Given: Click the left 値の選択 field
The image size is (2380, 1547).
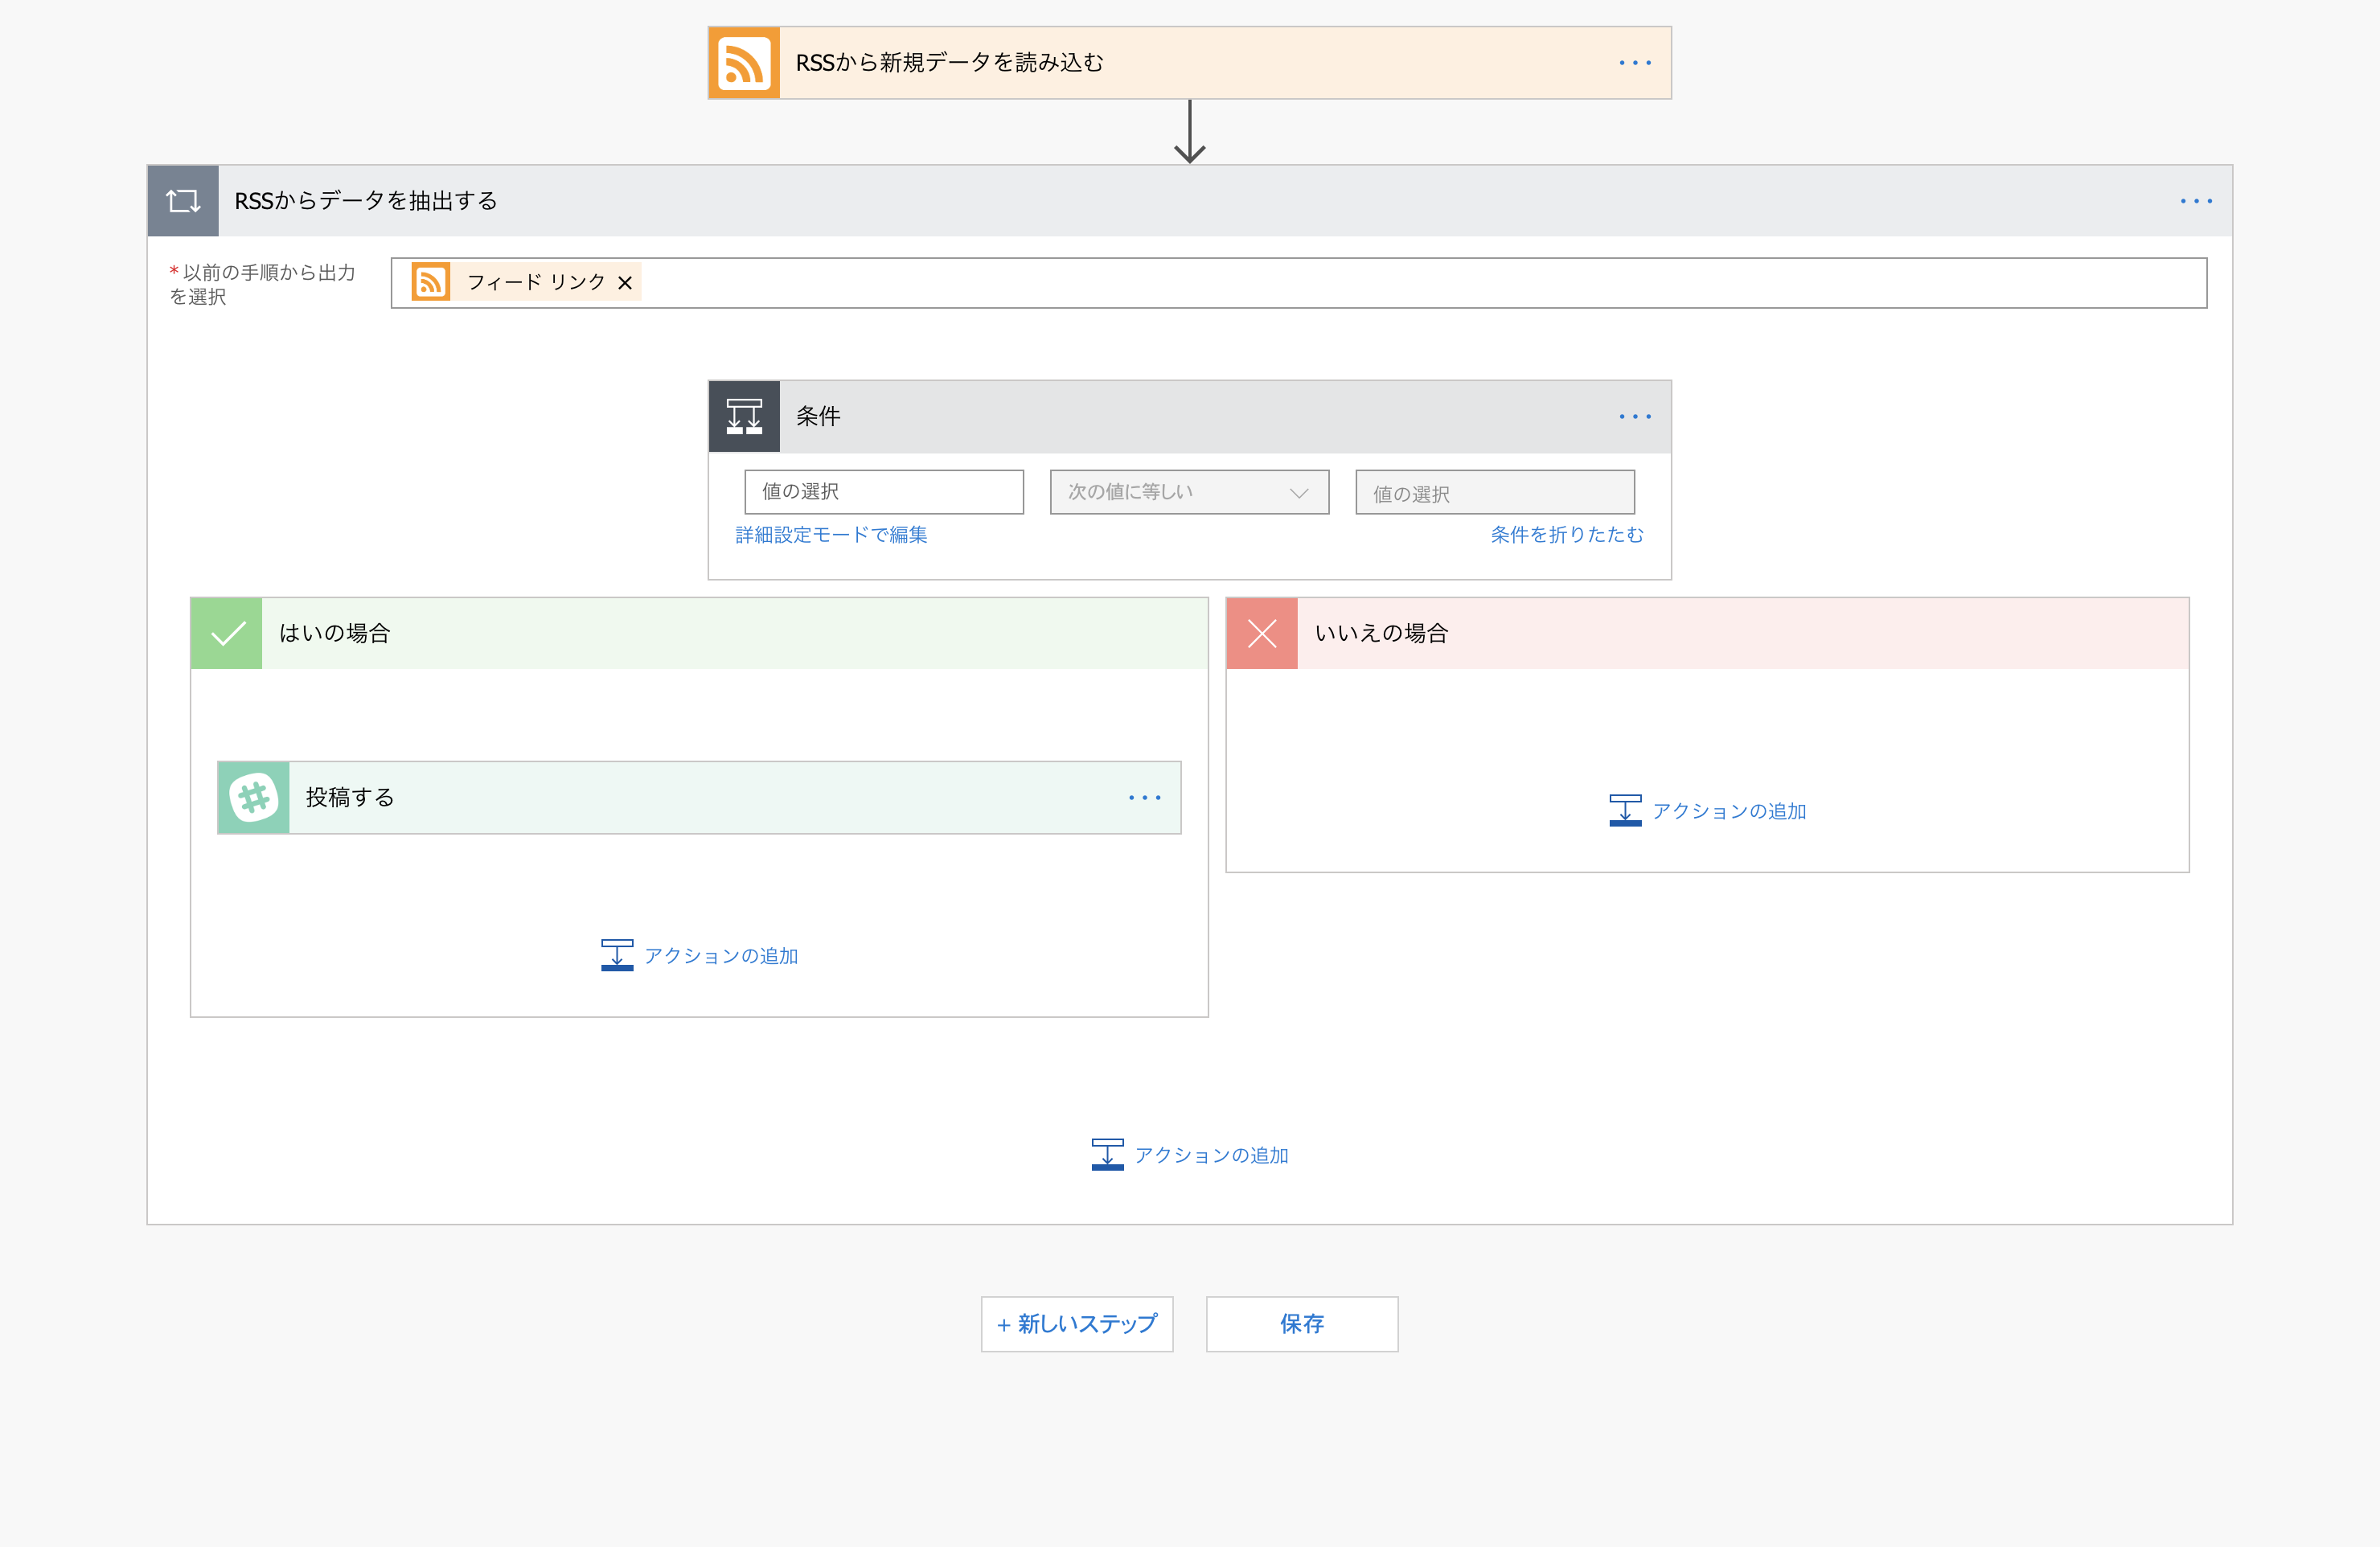Looking at the screenshot, I should coord(884,492).
